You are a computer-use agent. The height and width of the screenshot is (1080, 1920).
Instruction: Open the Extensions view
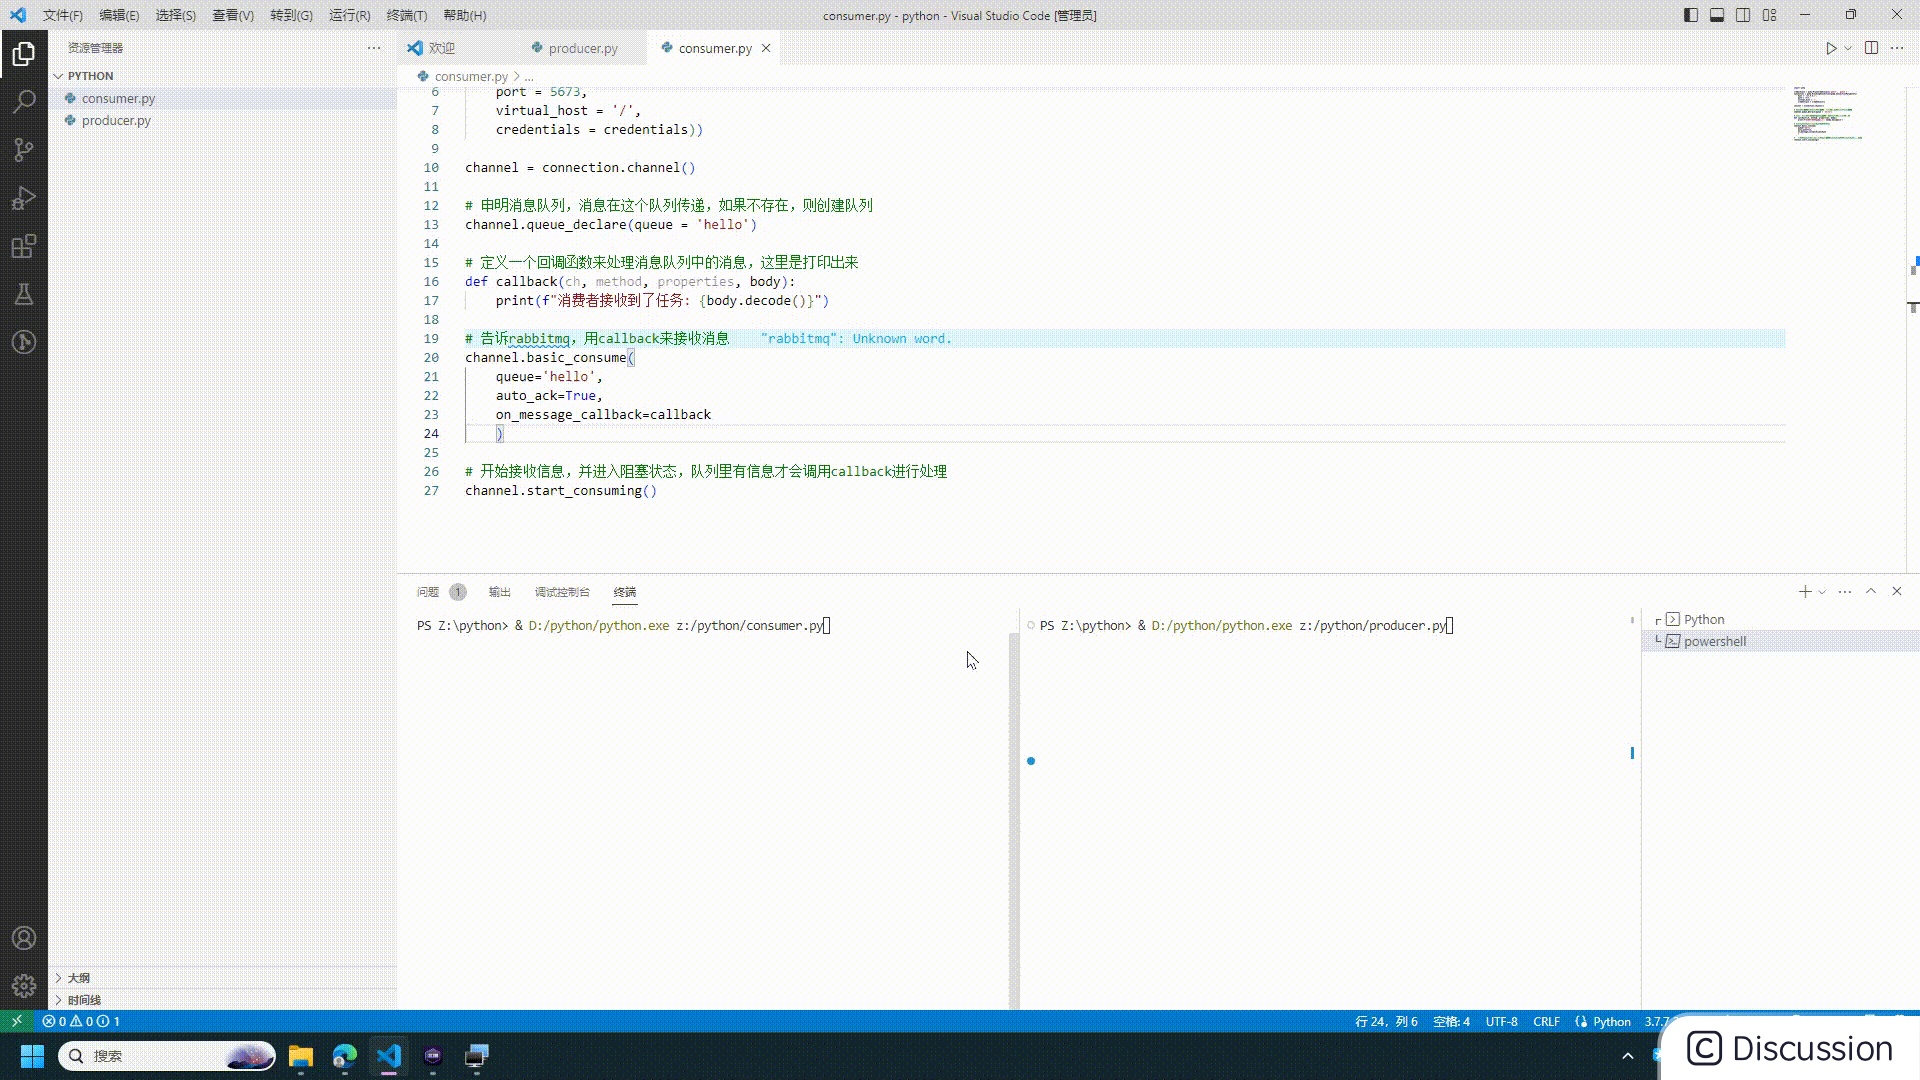[x=24, y=246]
